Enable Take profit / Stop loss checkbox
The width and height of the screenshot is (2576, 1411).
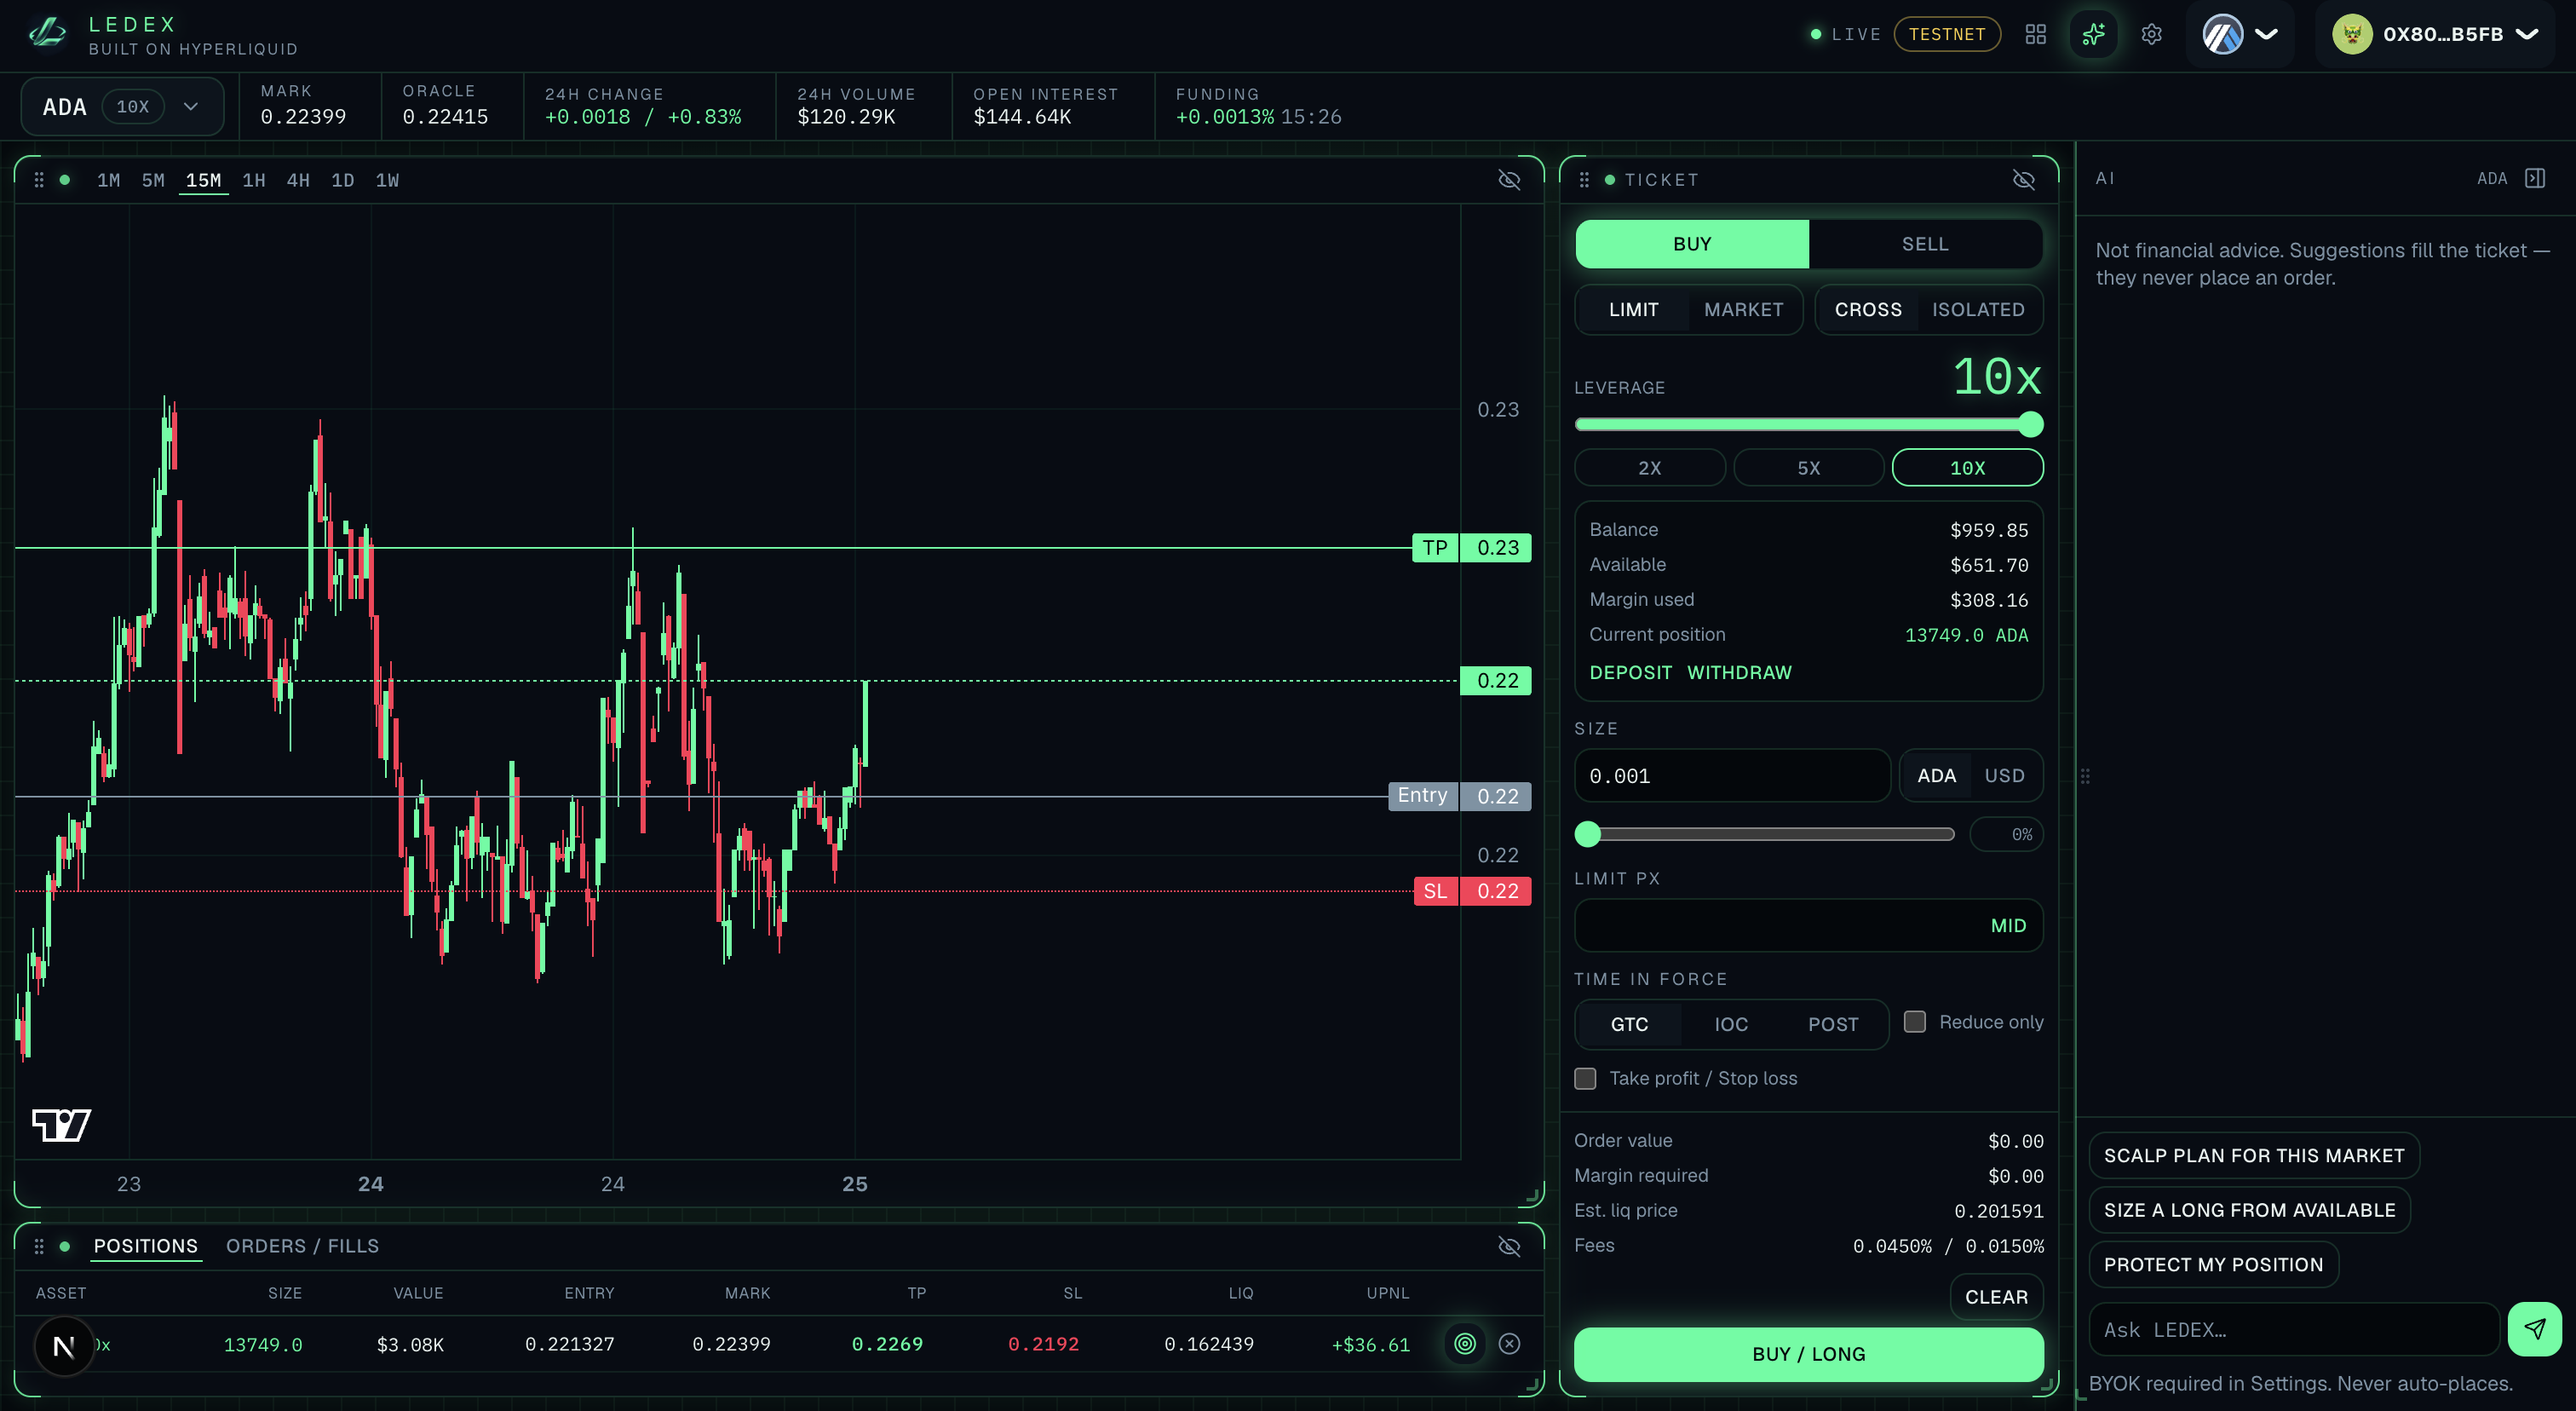1585,1078
